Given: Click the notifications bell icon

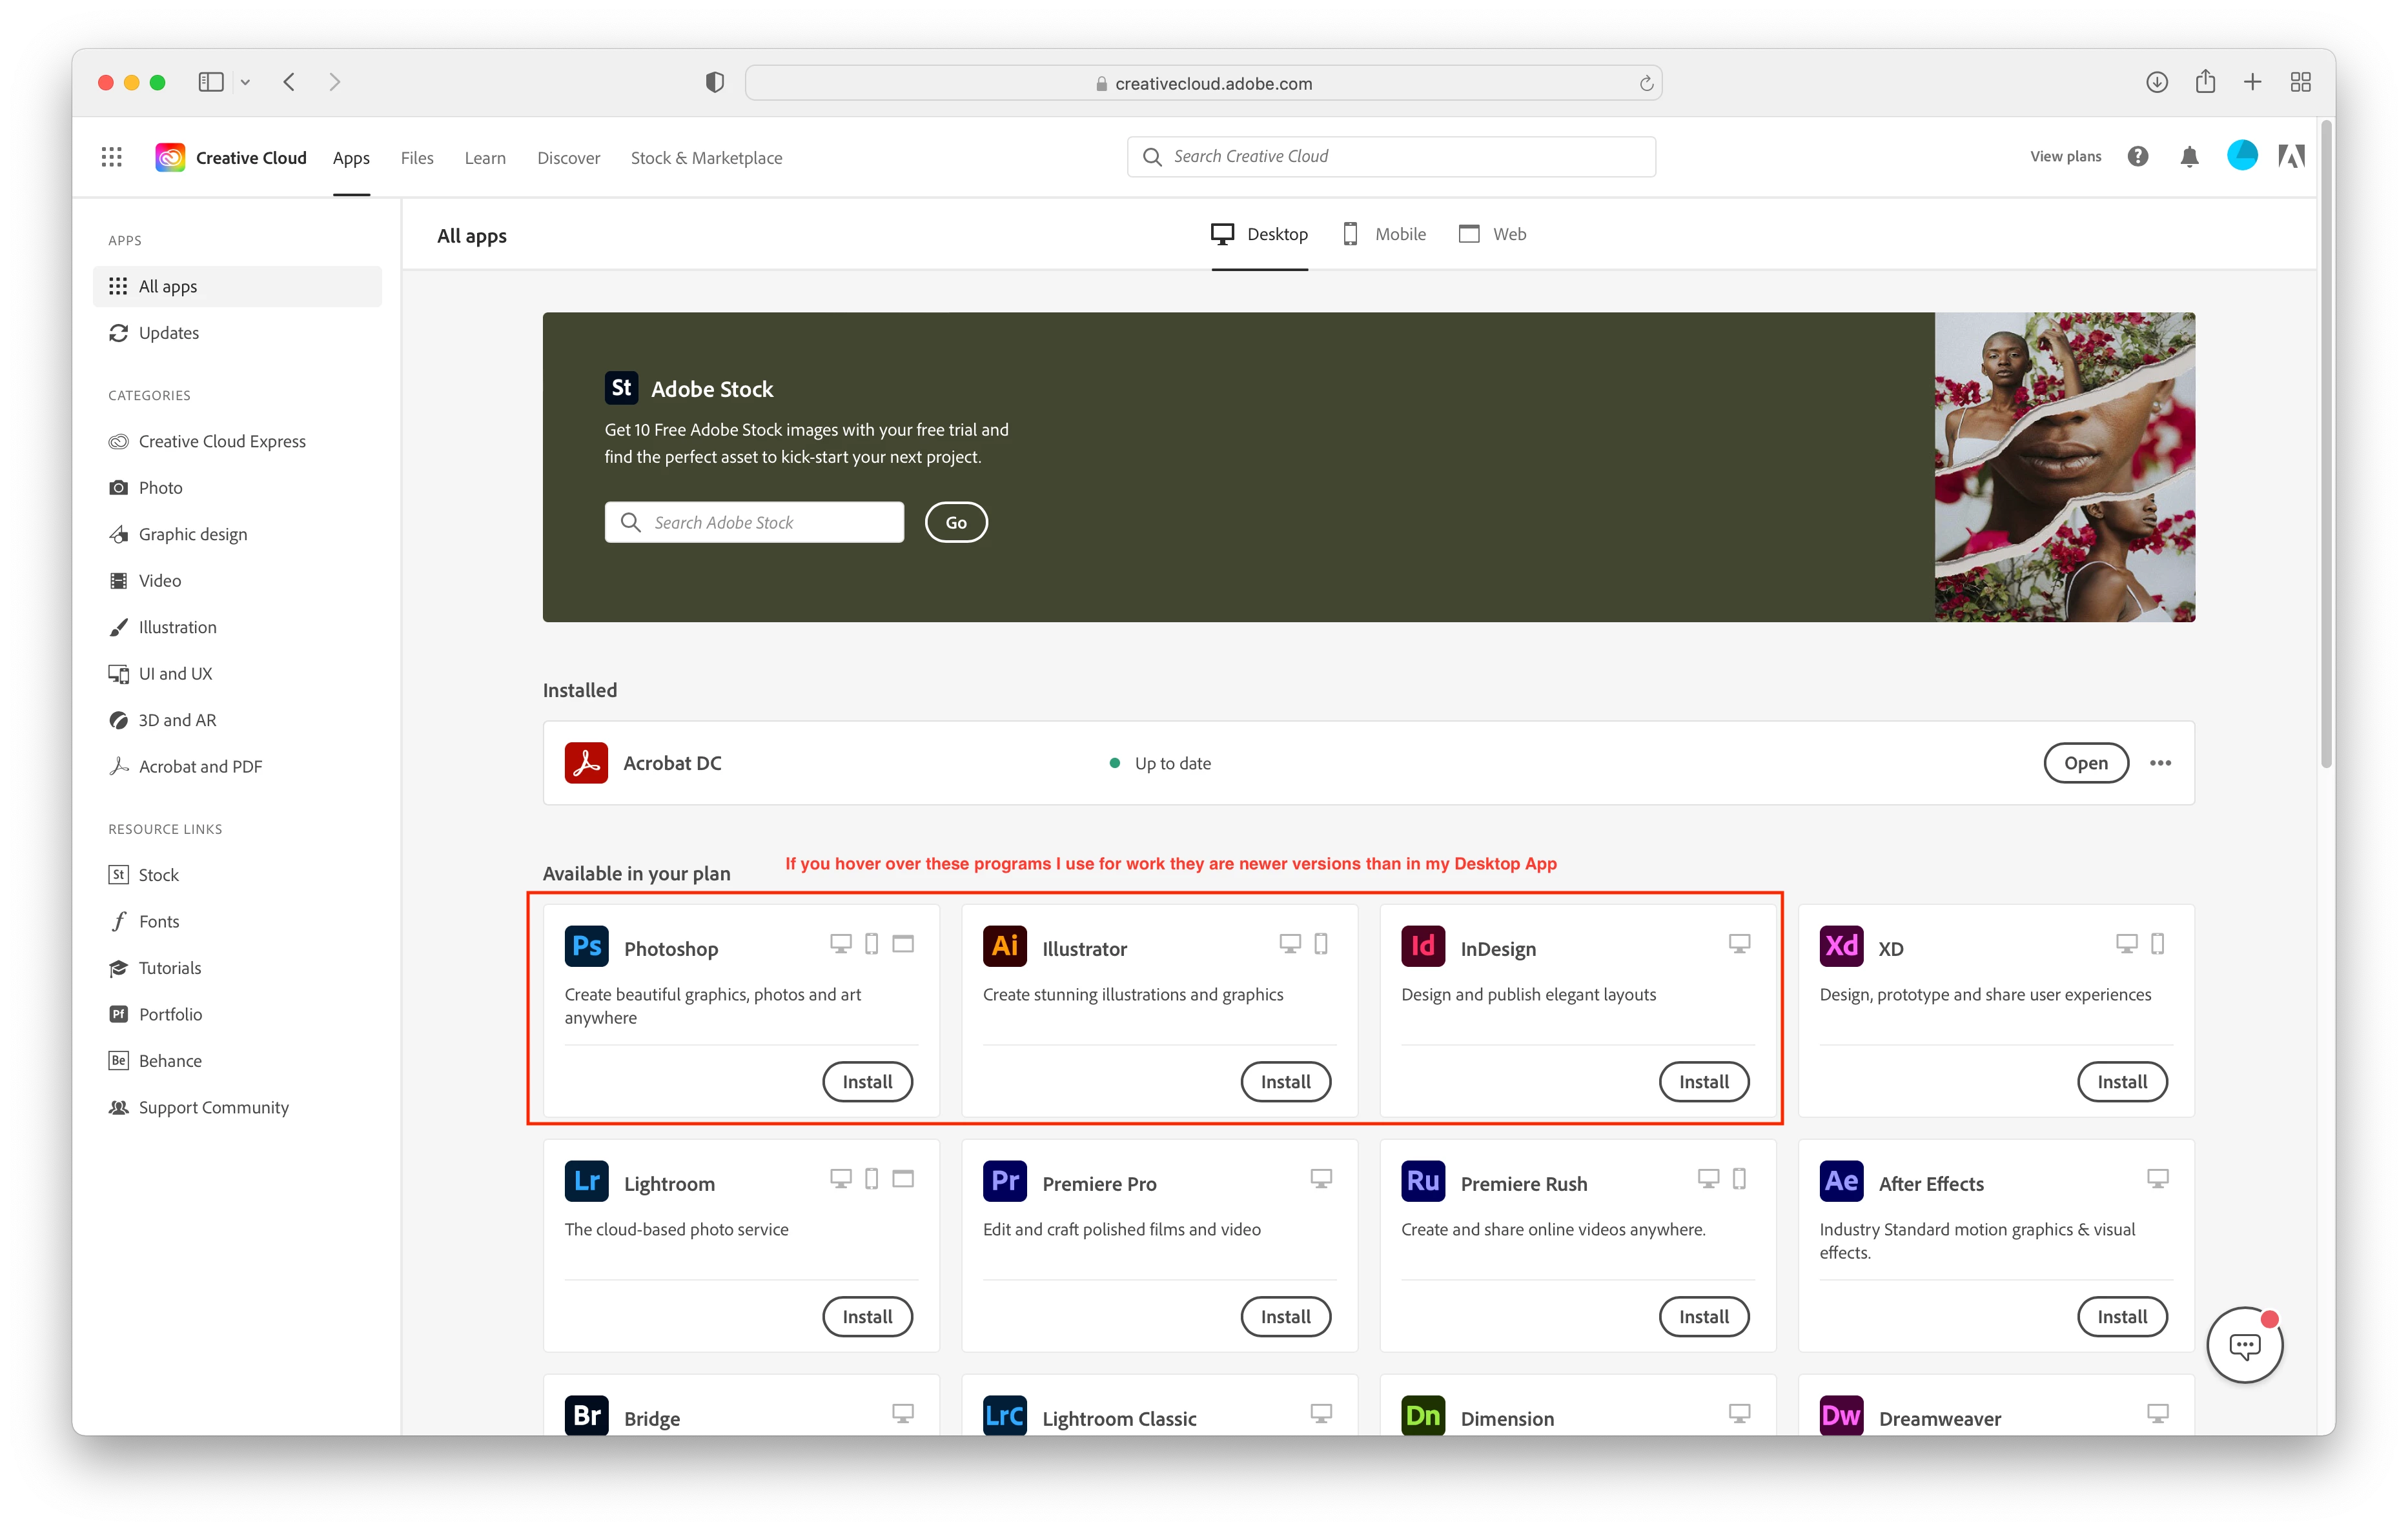Looking at the screenshot, I should [x=2189, y=157].
